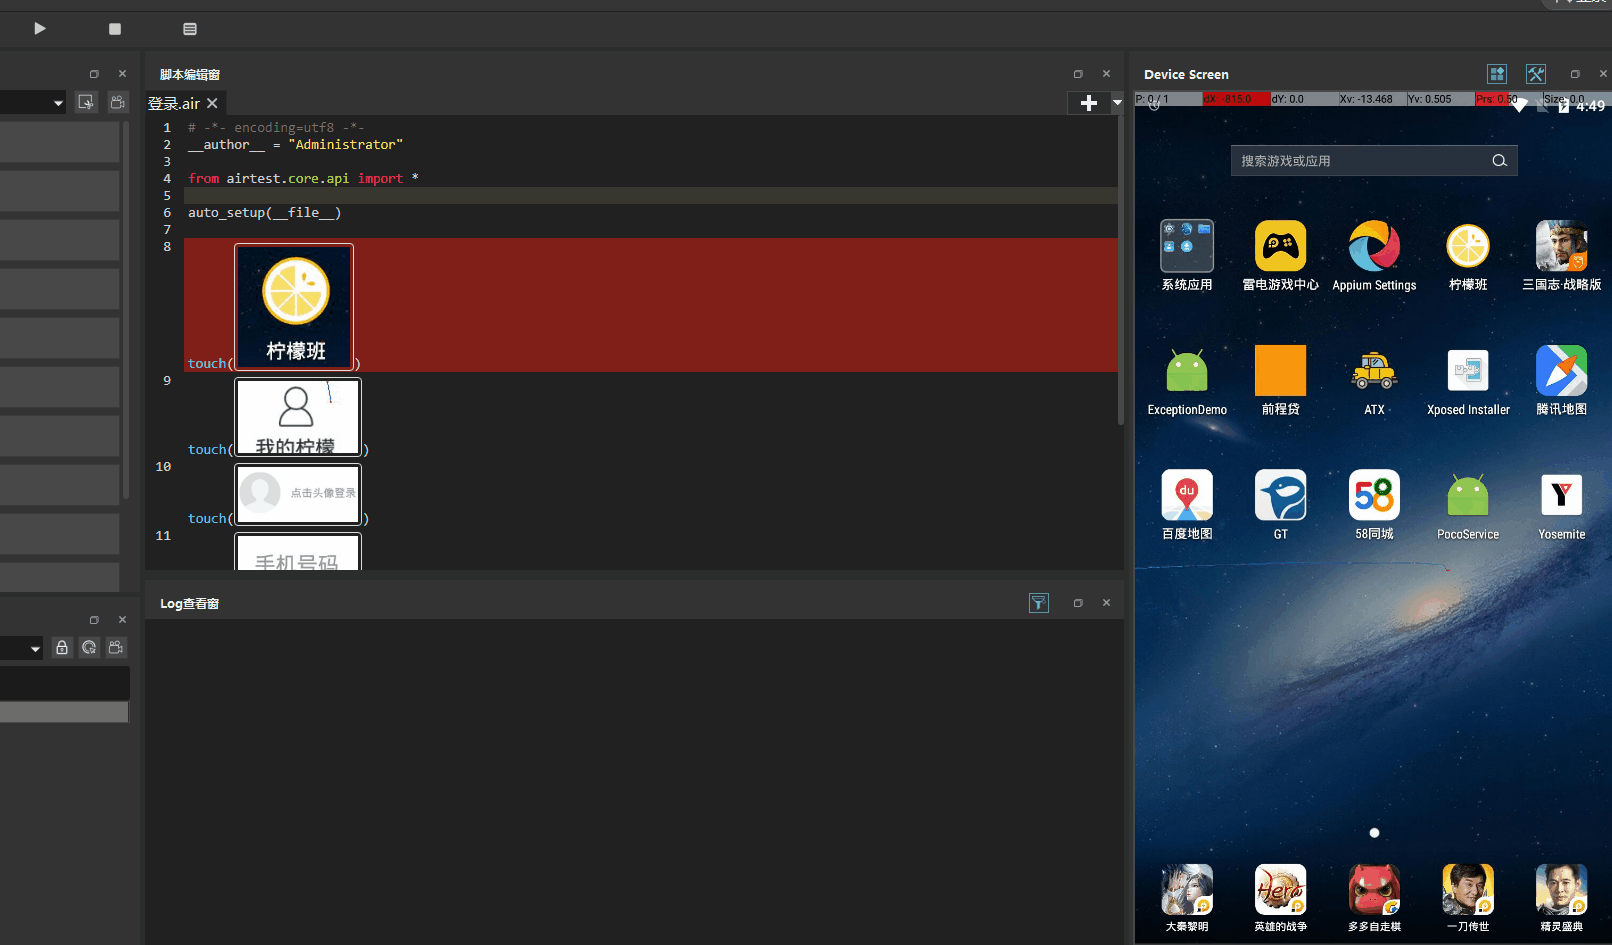The width and height of the screenshot is (1612, 945).
Task: Launch 柠檬班 app on device screen
Action: (x=1468, y=256)
